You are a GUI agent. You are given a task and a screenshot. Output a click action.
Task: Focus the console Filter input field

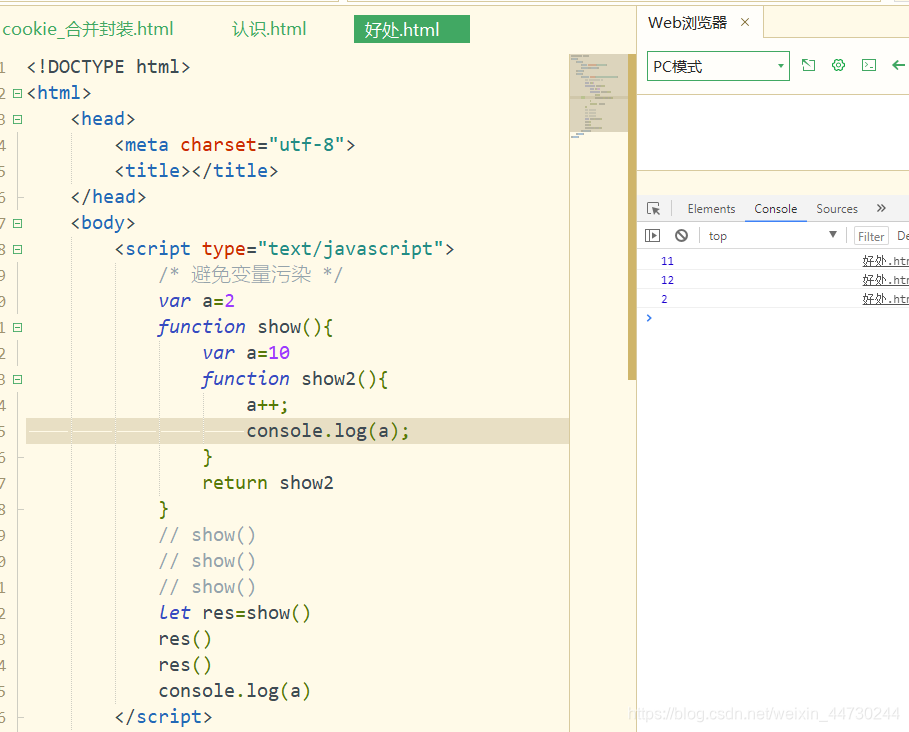coord(871,236)
